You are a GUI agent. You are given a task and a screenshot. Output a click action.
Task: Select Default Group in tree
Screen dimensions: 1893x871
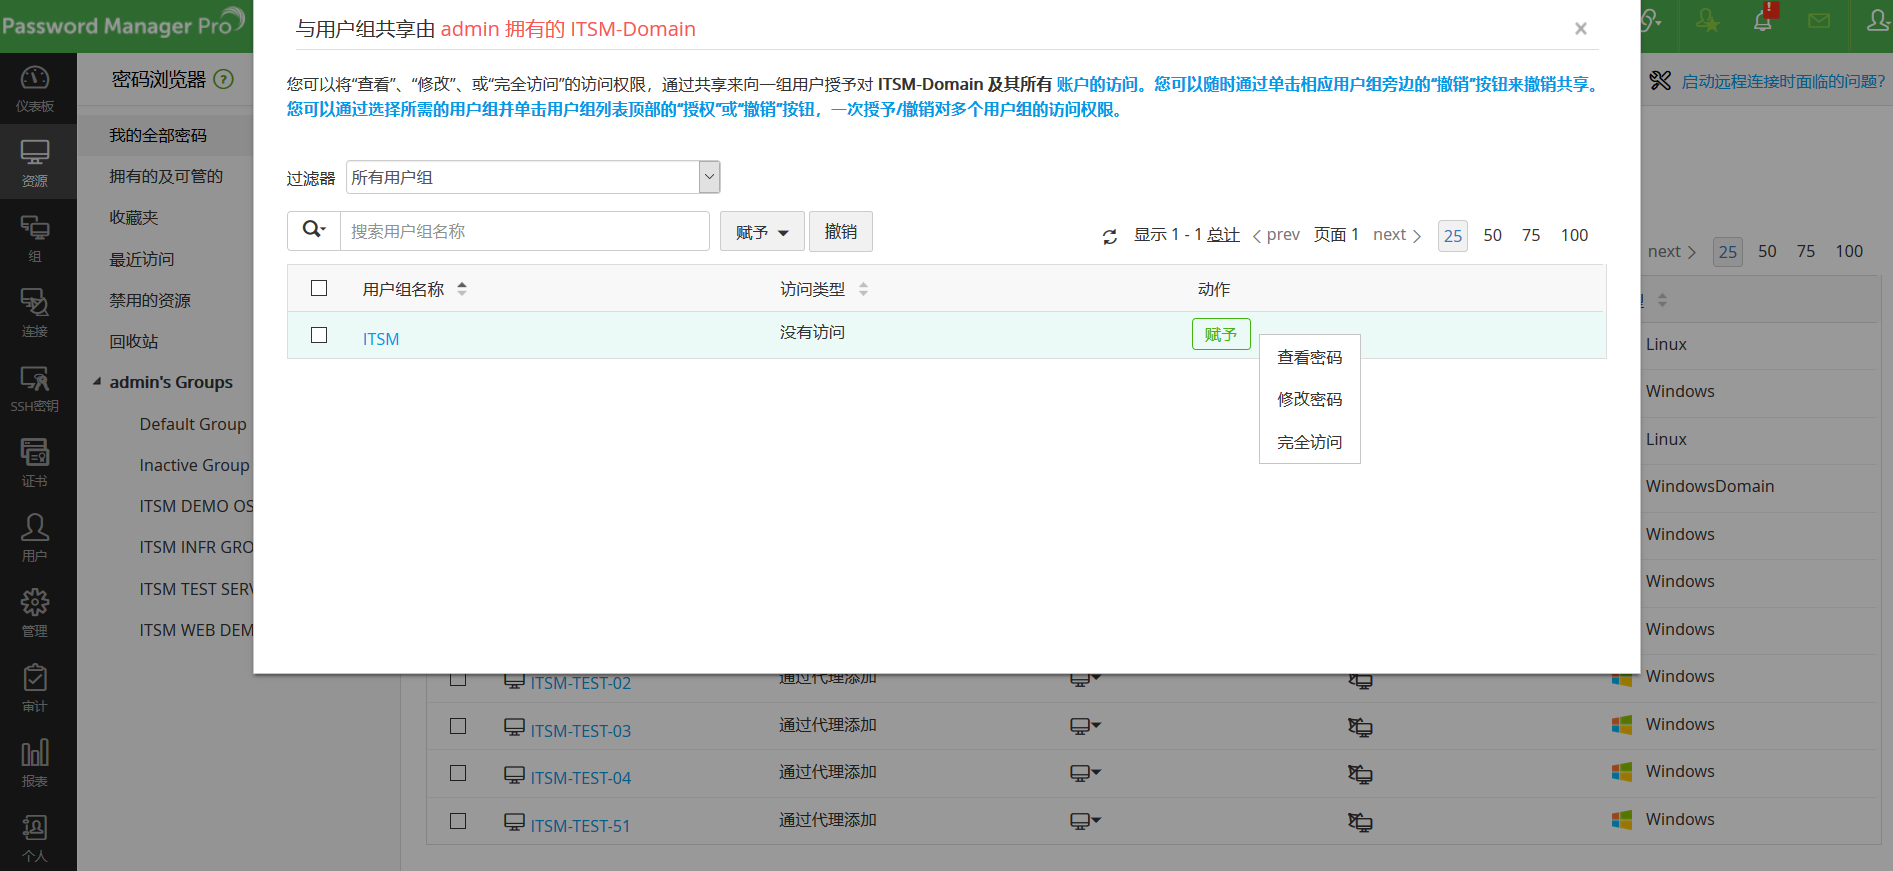(193, 424)
